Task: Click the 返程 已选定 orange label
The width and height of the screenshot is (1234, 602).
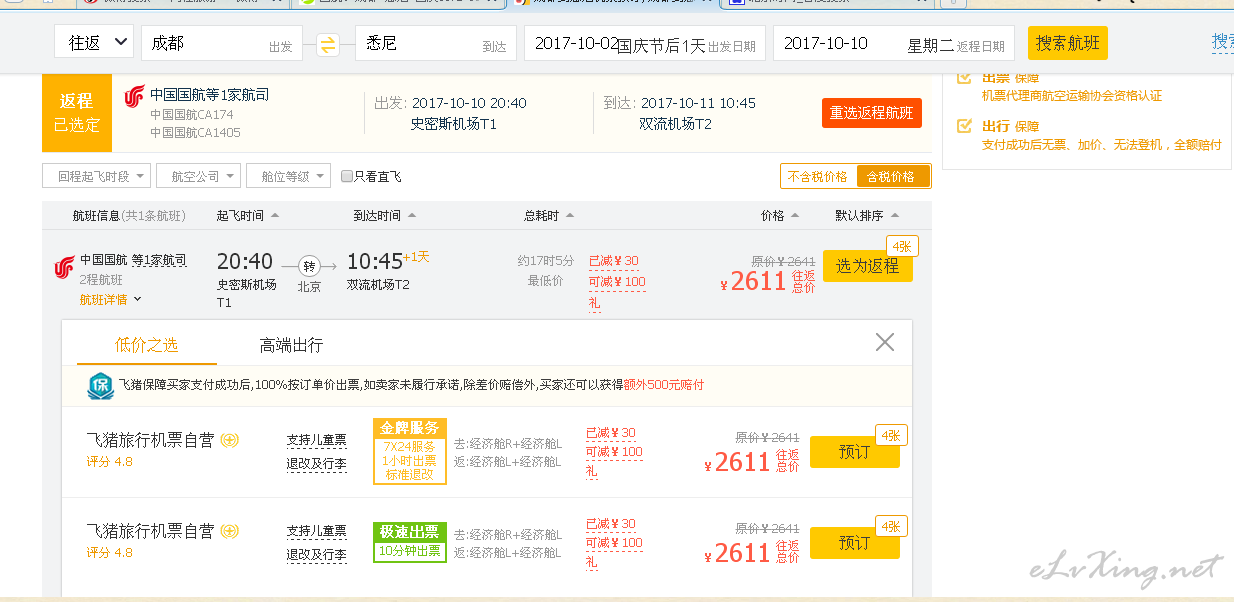Action: [76, 113]
